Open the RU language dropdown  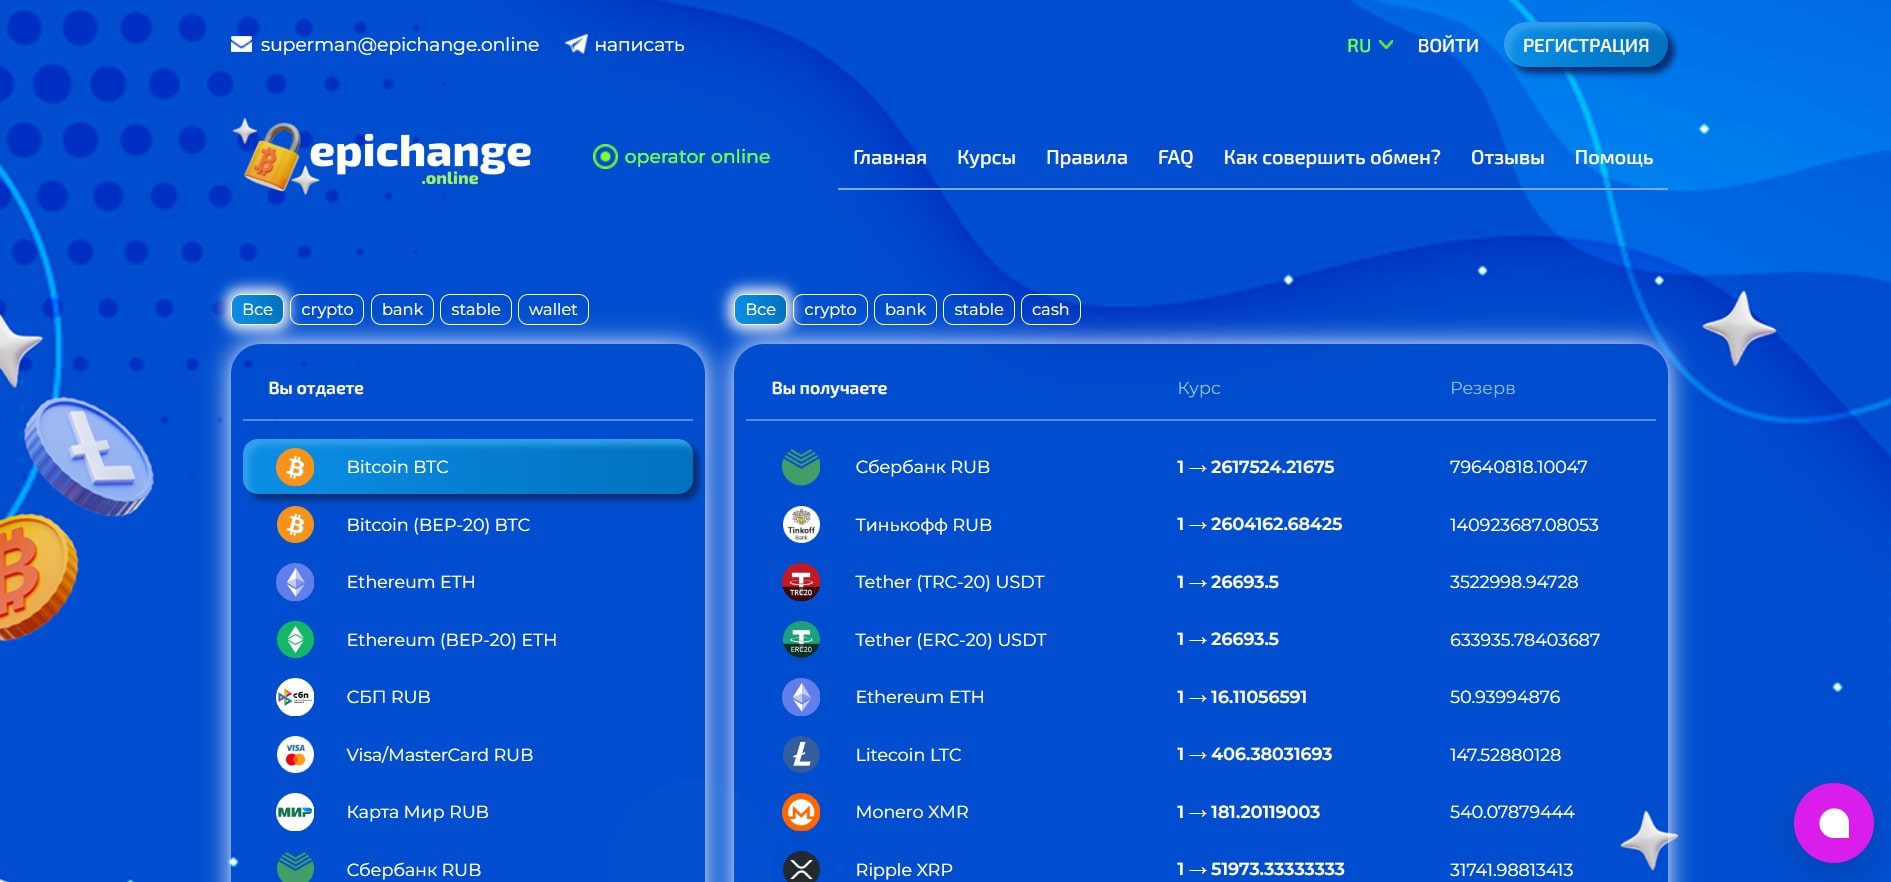click(x=1369, y=45)
